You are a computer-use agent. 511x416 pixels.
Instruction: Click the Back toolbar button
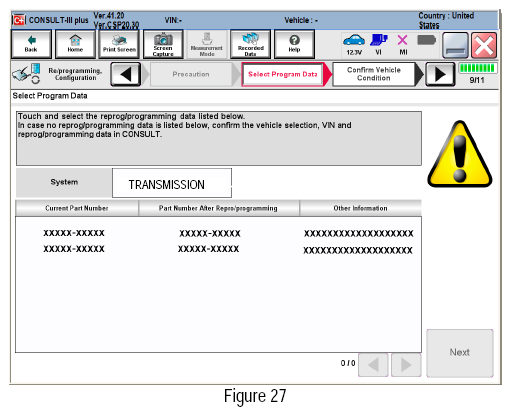(x=31, y=44)
